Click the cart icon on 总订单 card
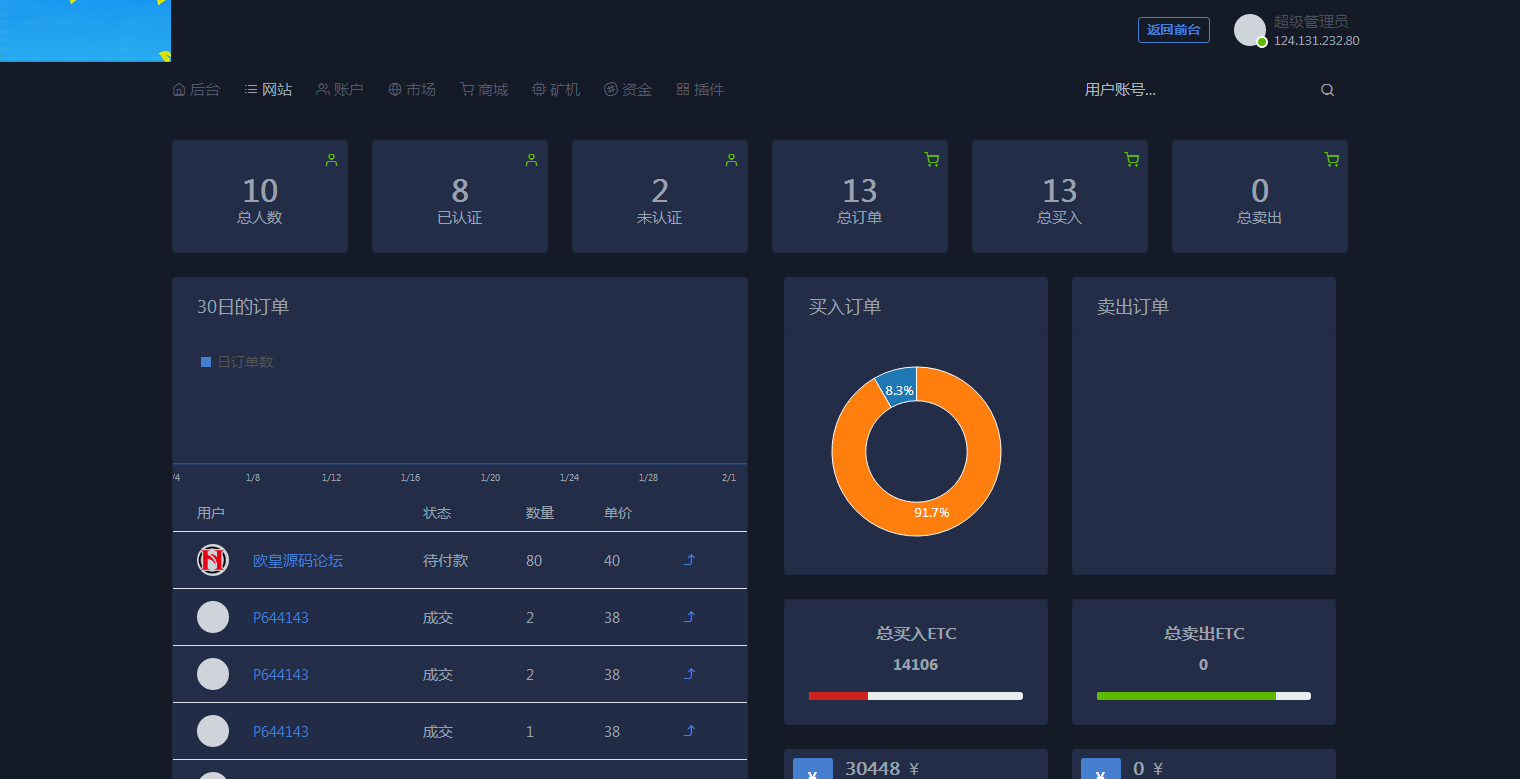The height and width of the screenshot is (779, 1520). tap(931, 159)
